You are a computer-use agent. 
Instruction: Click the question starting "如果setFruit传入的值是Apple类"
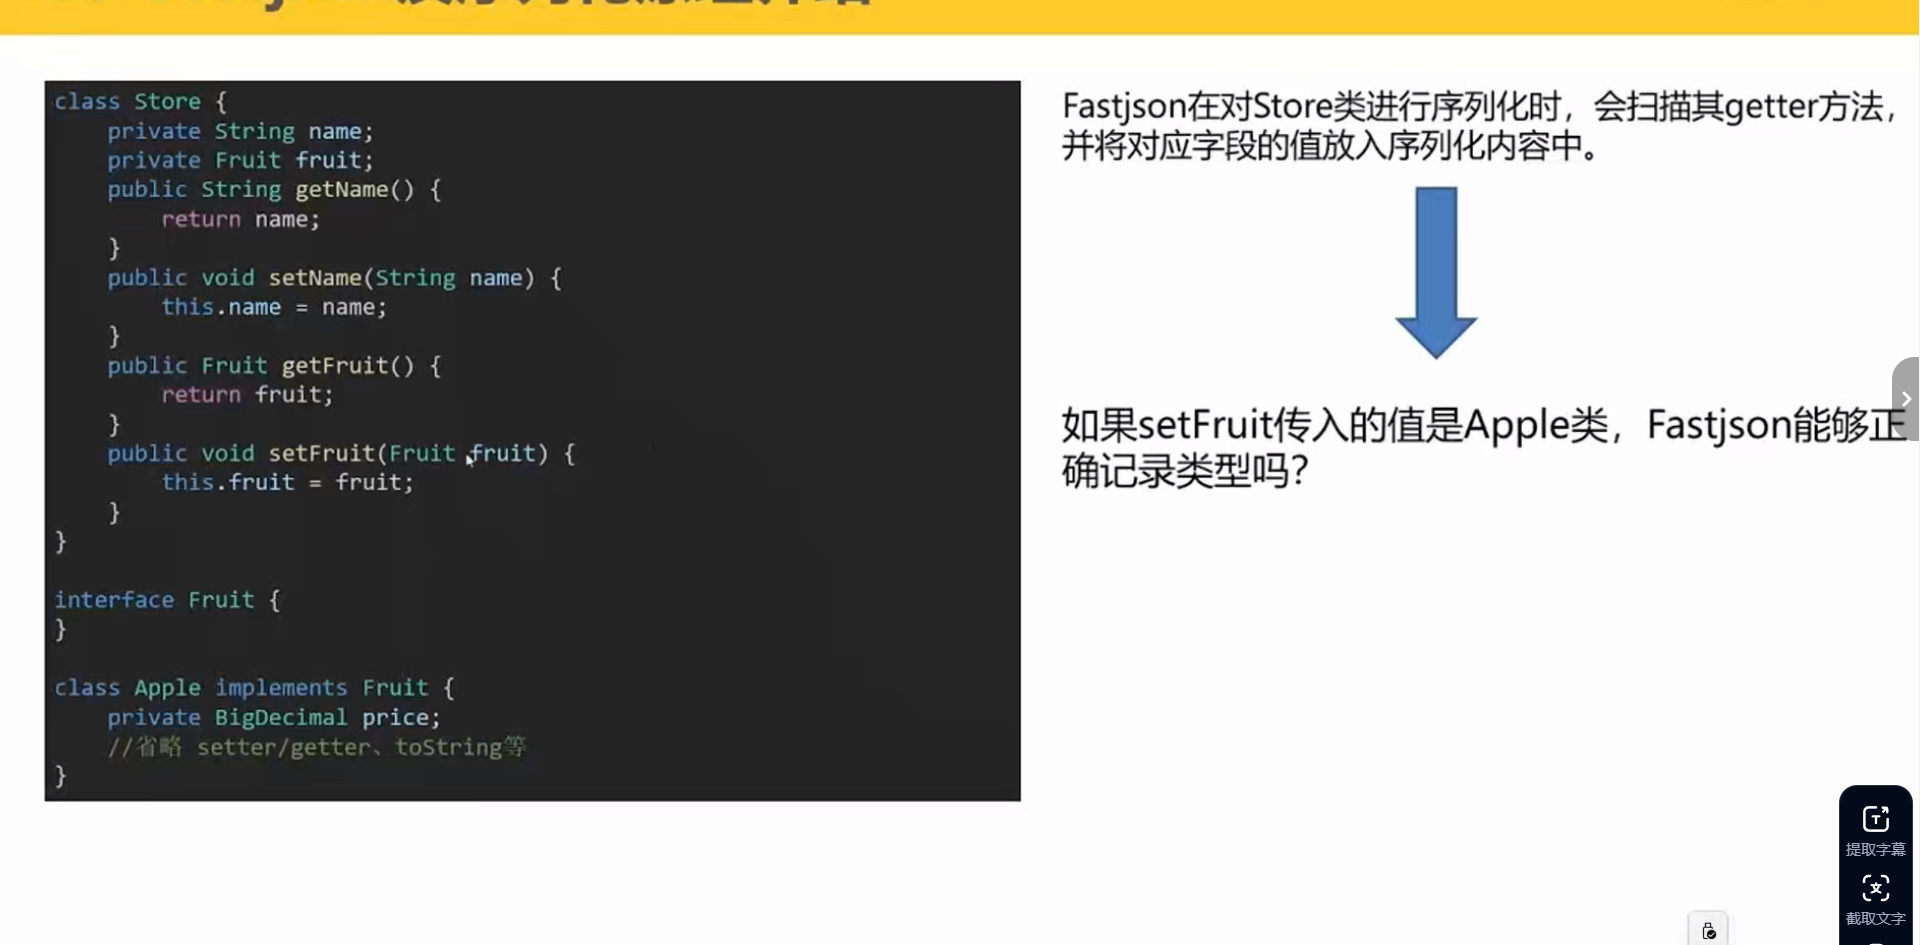pos(1484,425)
